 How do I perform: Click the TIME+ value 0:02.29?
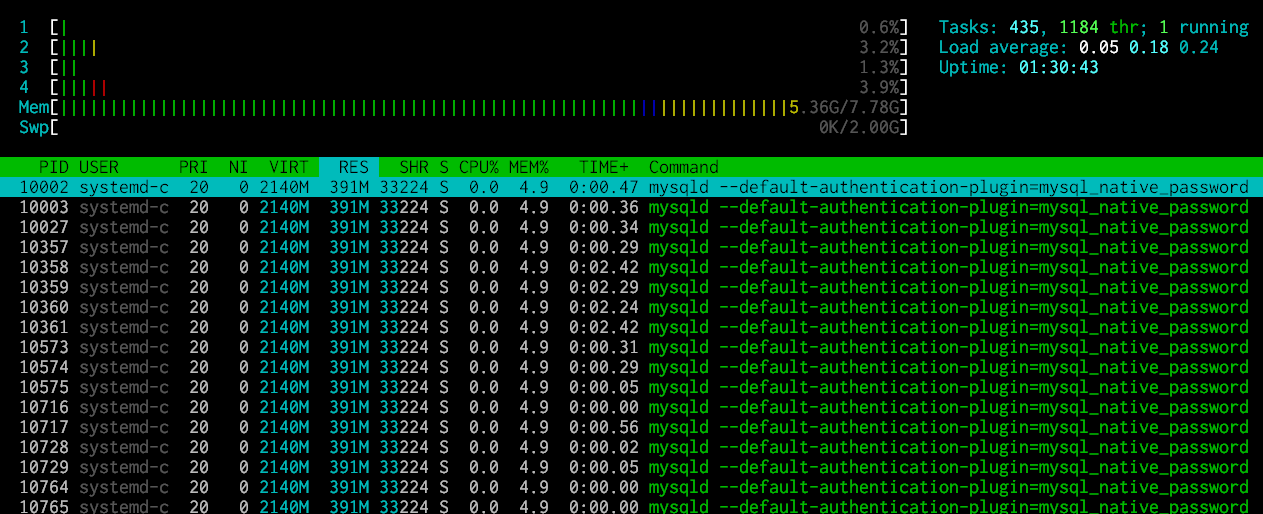604,287
